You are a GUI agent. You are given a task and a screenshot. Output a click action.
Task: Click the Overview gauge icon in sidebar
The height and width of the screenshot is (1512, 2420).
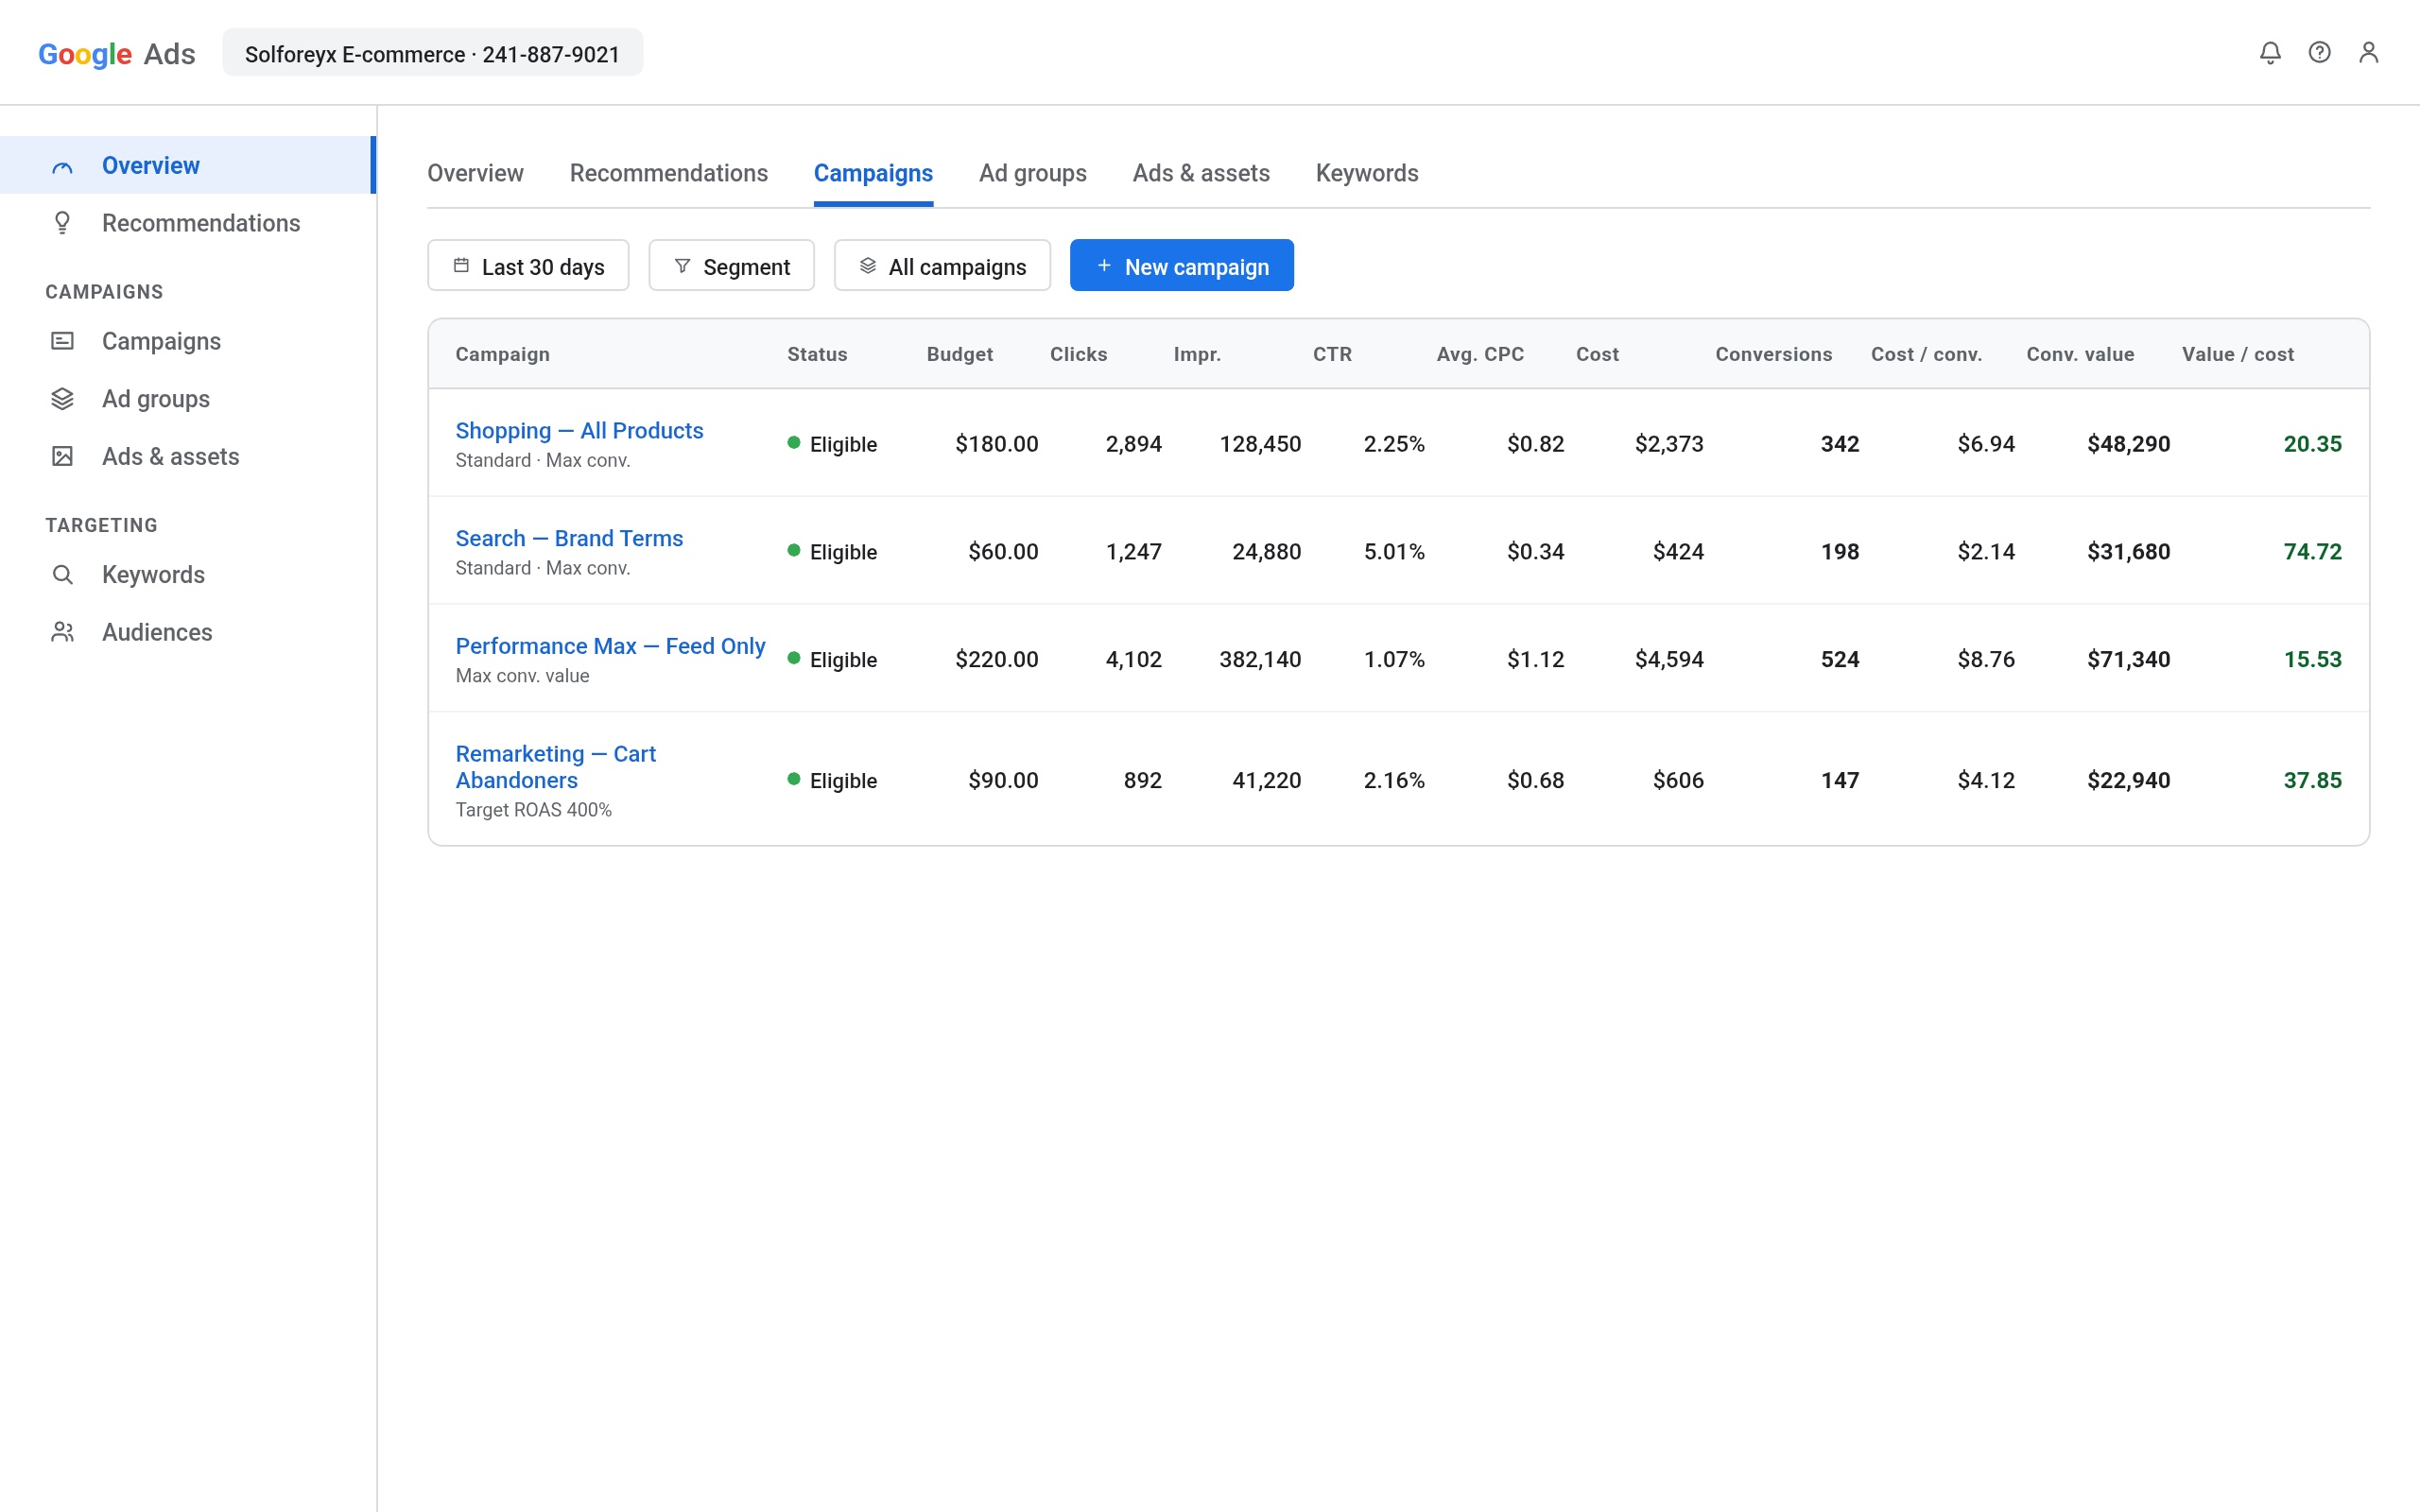pyautogui.click(x=62, y=166)
